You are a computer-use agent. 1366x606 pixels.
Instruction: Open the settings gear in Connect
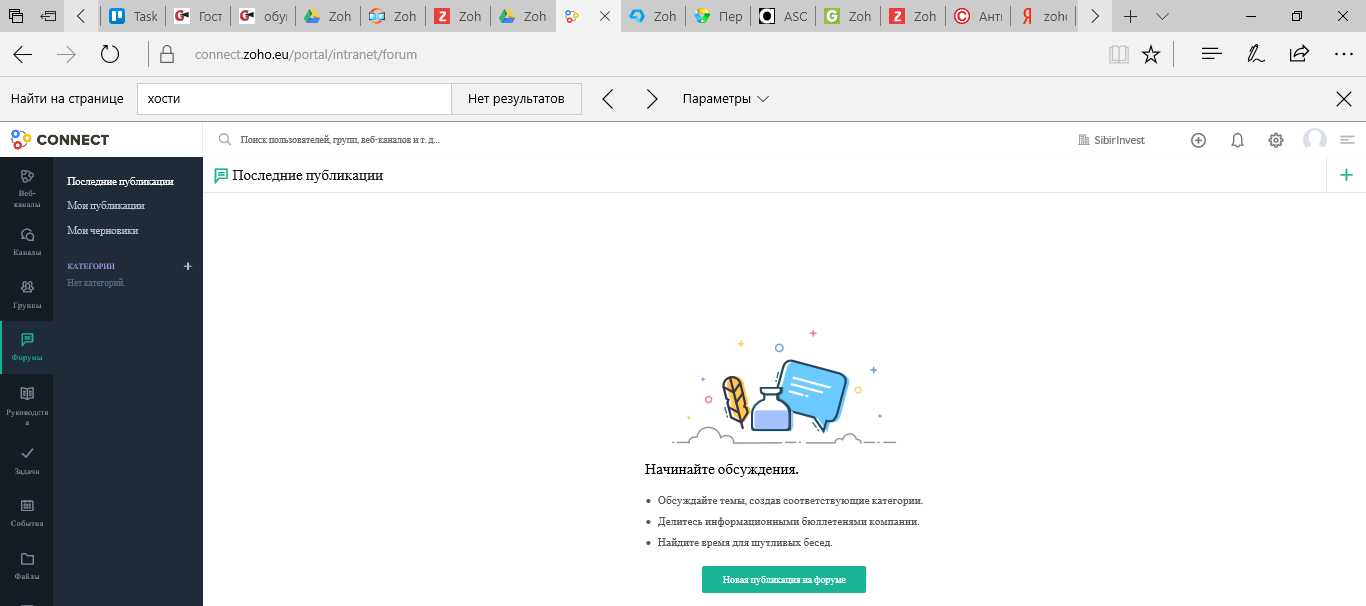tap(1275, 140)
